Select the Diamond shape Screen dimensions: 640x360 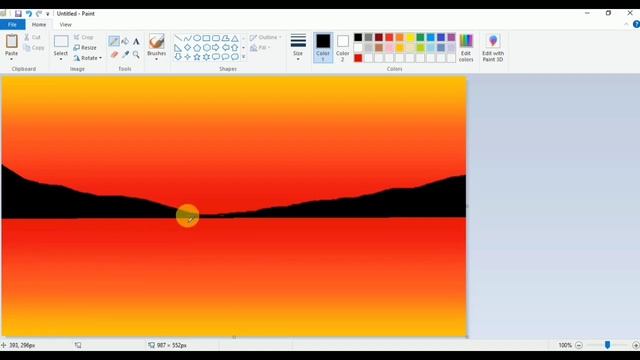187,47
